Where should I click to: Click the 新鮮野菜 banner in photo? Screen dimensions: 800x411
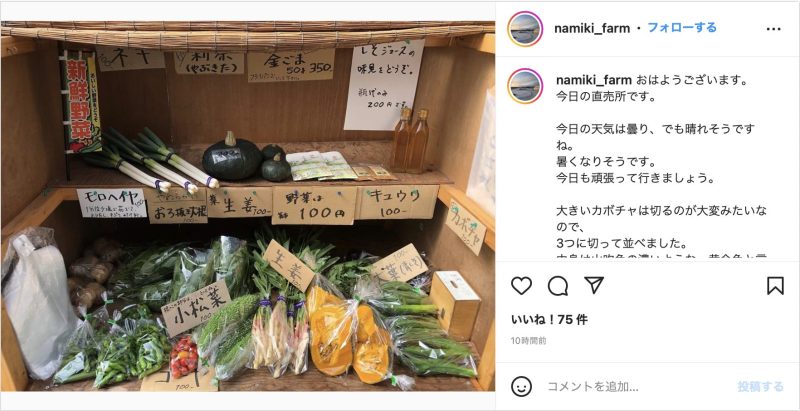coord(80,102)
